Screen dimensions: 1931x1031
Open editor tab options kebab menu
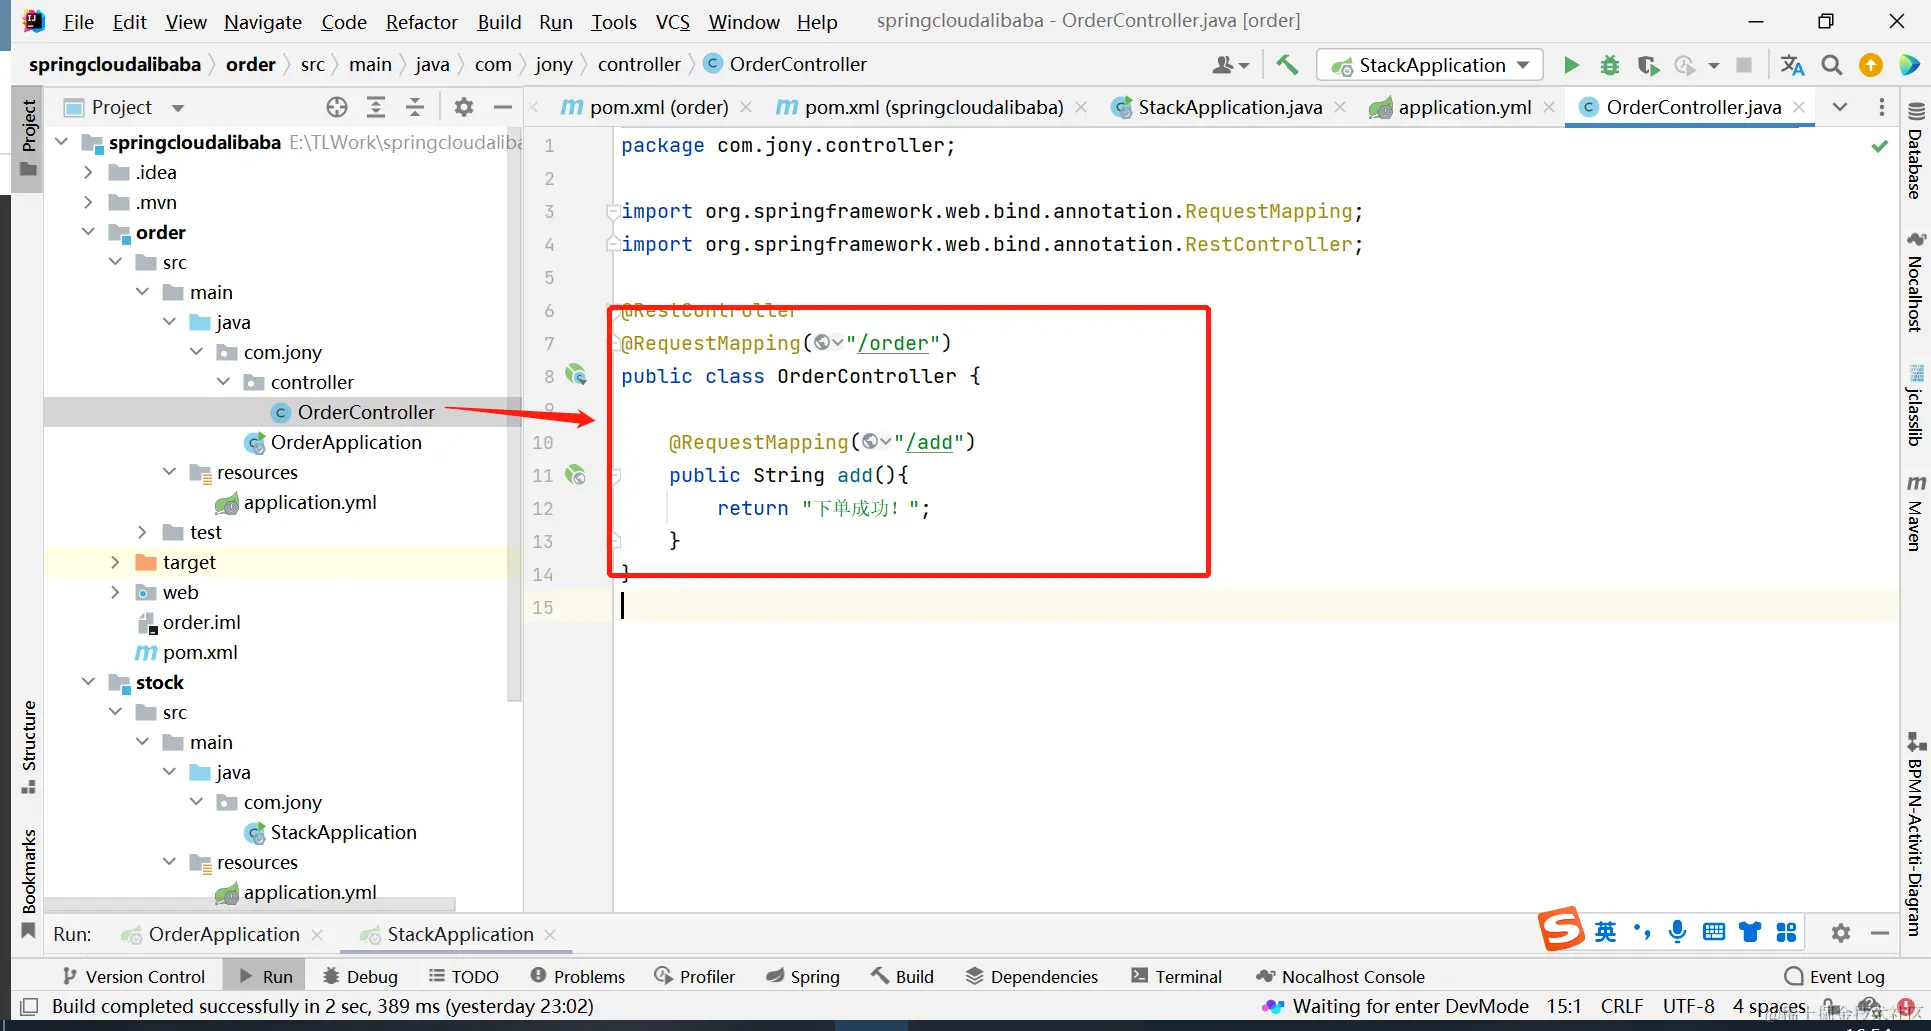pyautogui.click(x=1881, y=107)
